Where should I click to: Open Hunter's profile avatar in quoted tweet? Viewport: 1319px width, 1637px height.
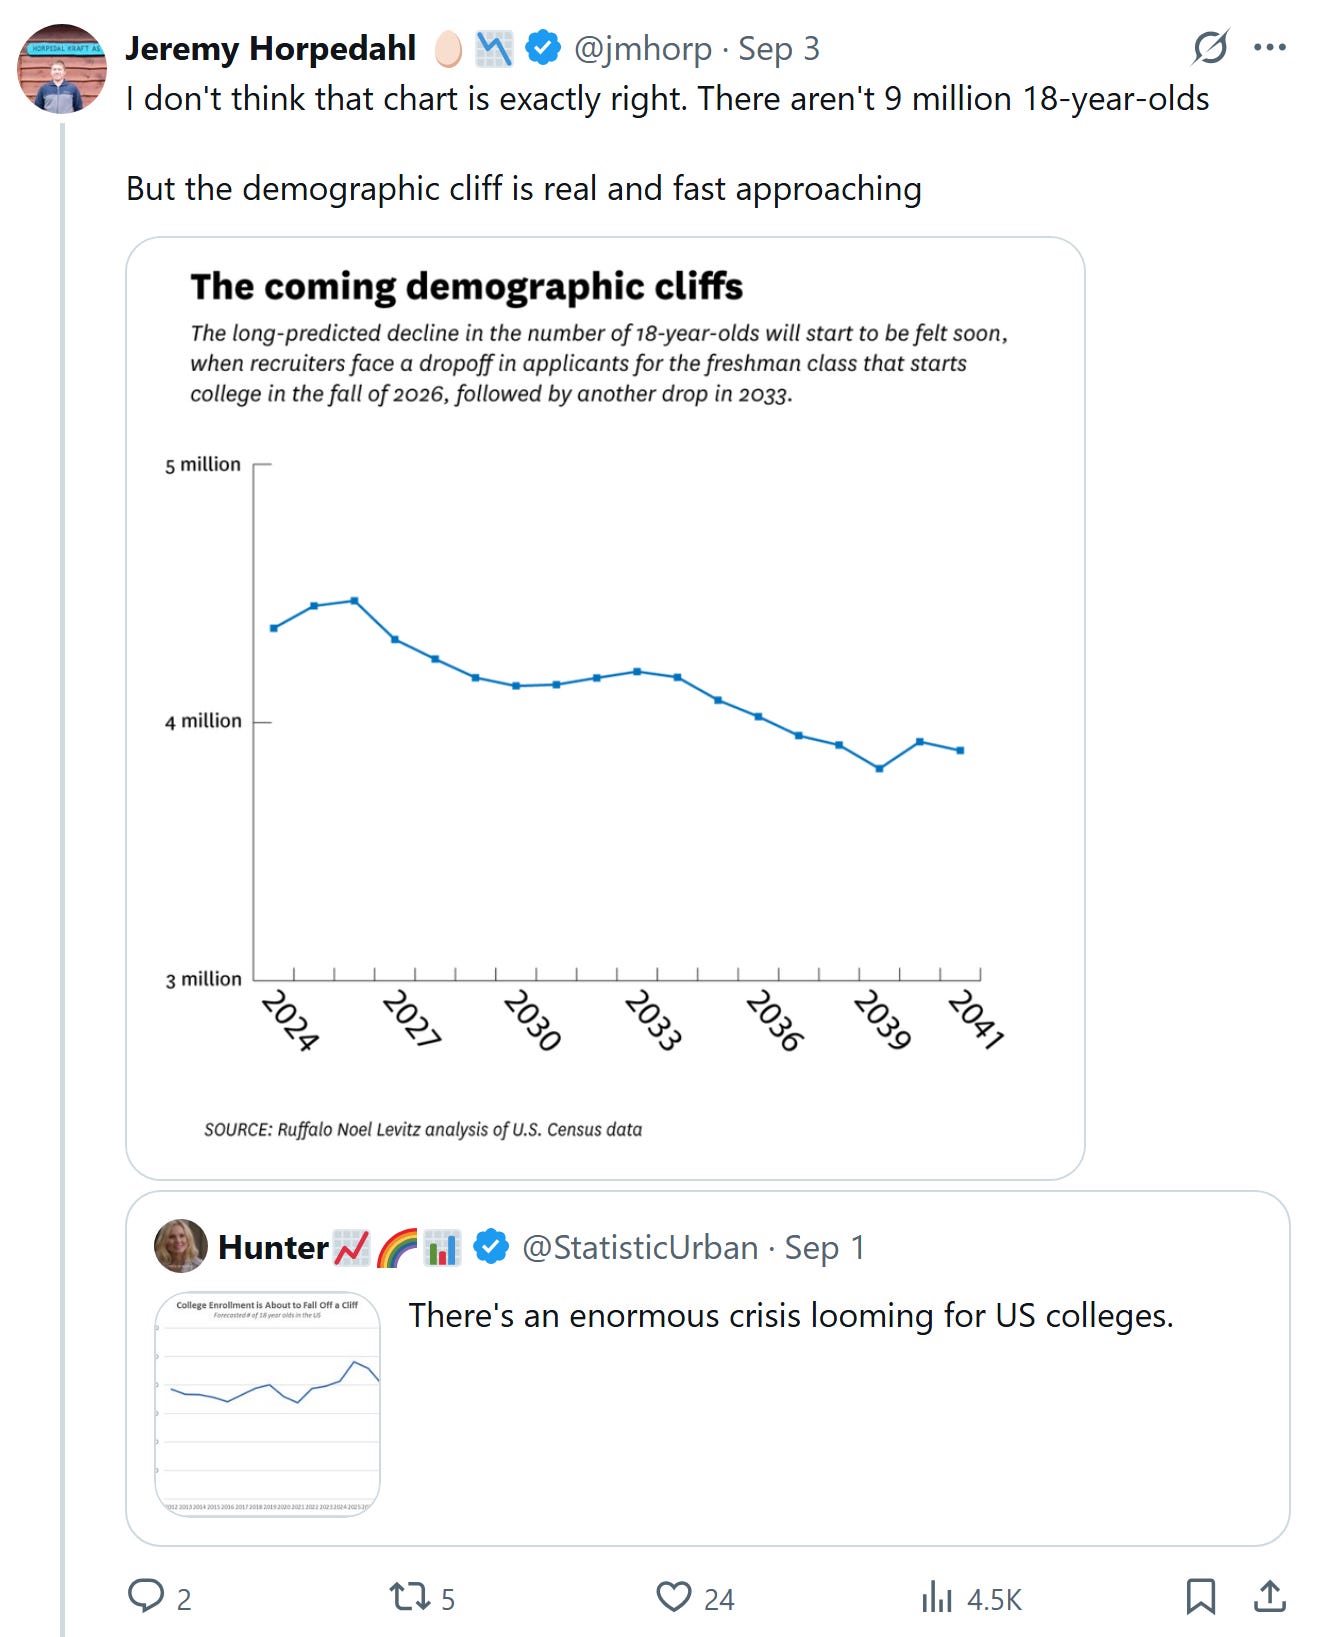181,1246
